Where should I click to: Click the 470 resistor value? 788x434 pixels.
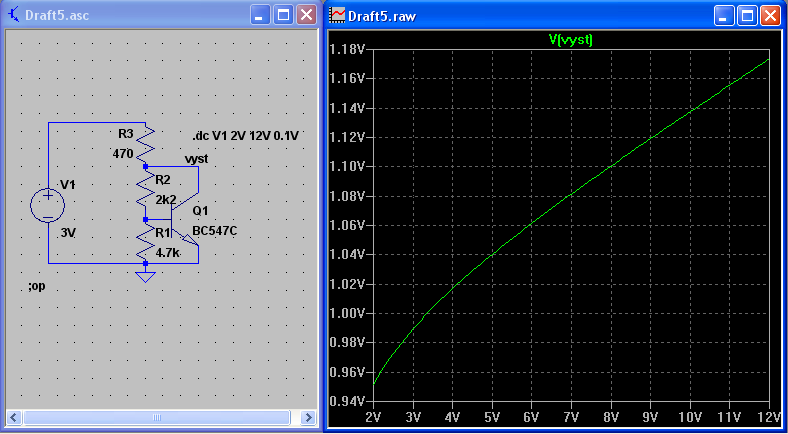point(123,154)
